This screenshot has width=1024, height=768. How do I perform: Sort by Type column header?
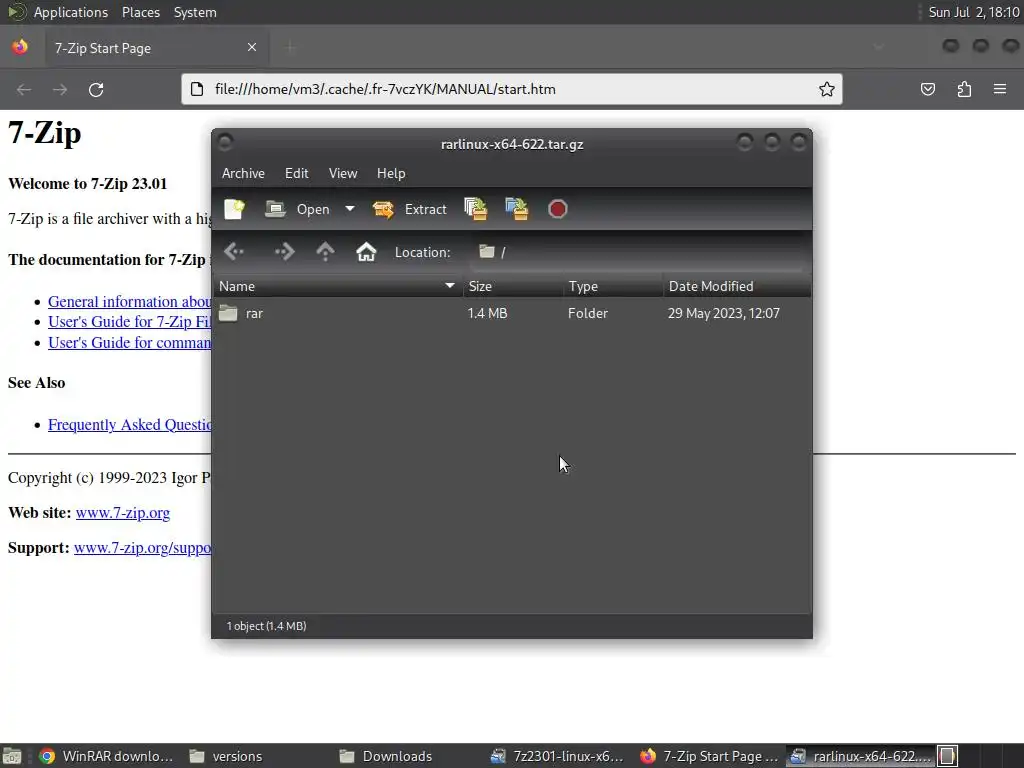pyautogui.click(x=613, y=286)
